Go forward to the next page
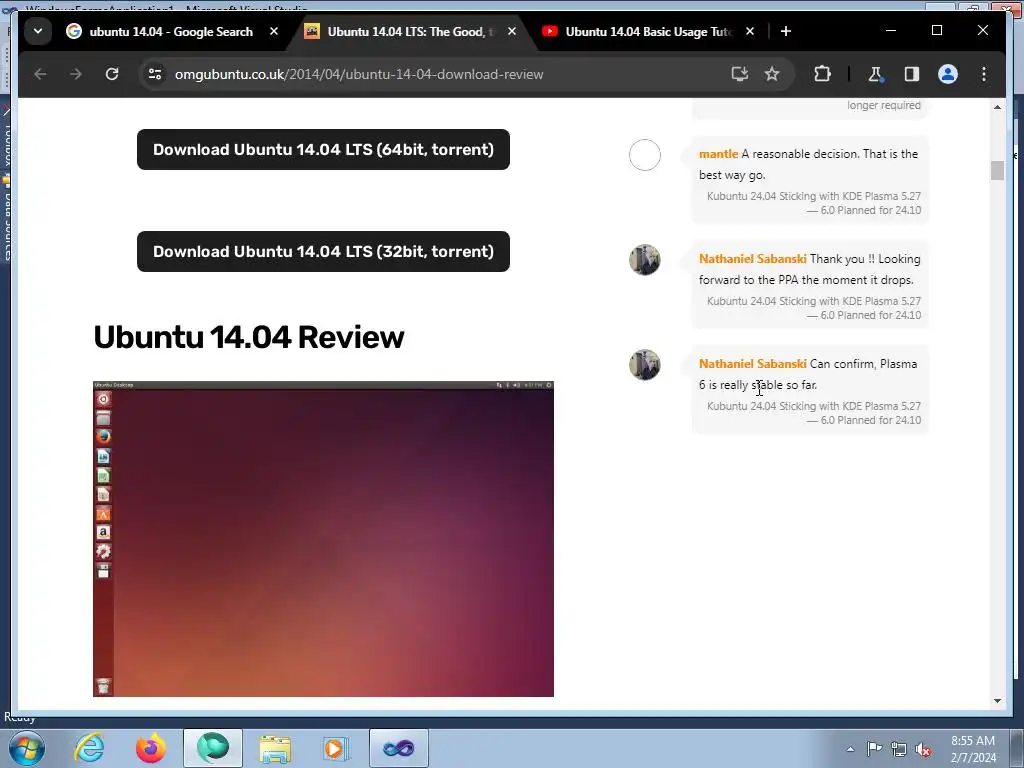The height and width of the screenshot is (768, 1024). pyautogui.click(x=76, y=74)
